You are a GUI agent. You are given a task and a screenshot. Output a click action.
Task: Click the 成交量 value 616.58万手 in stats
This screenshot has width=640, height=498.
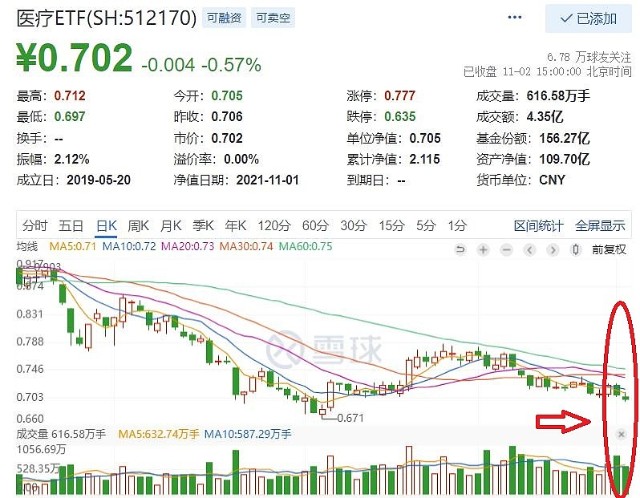pyautogui.click(x=558, y=96)
